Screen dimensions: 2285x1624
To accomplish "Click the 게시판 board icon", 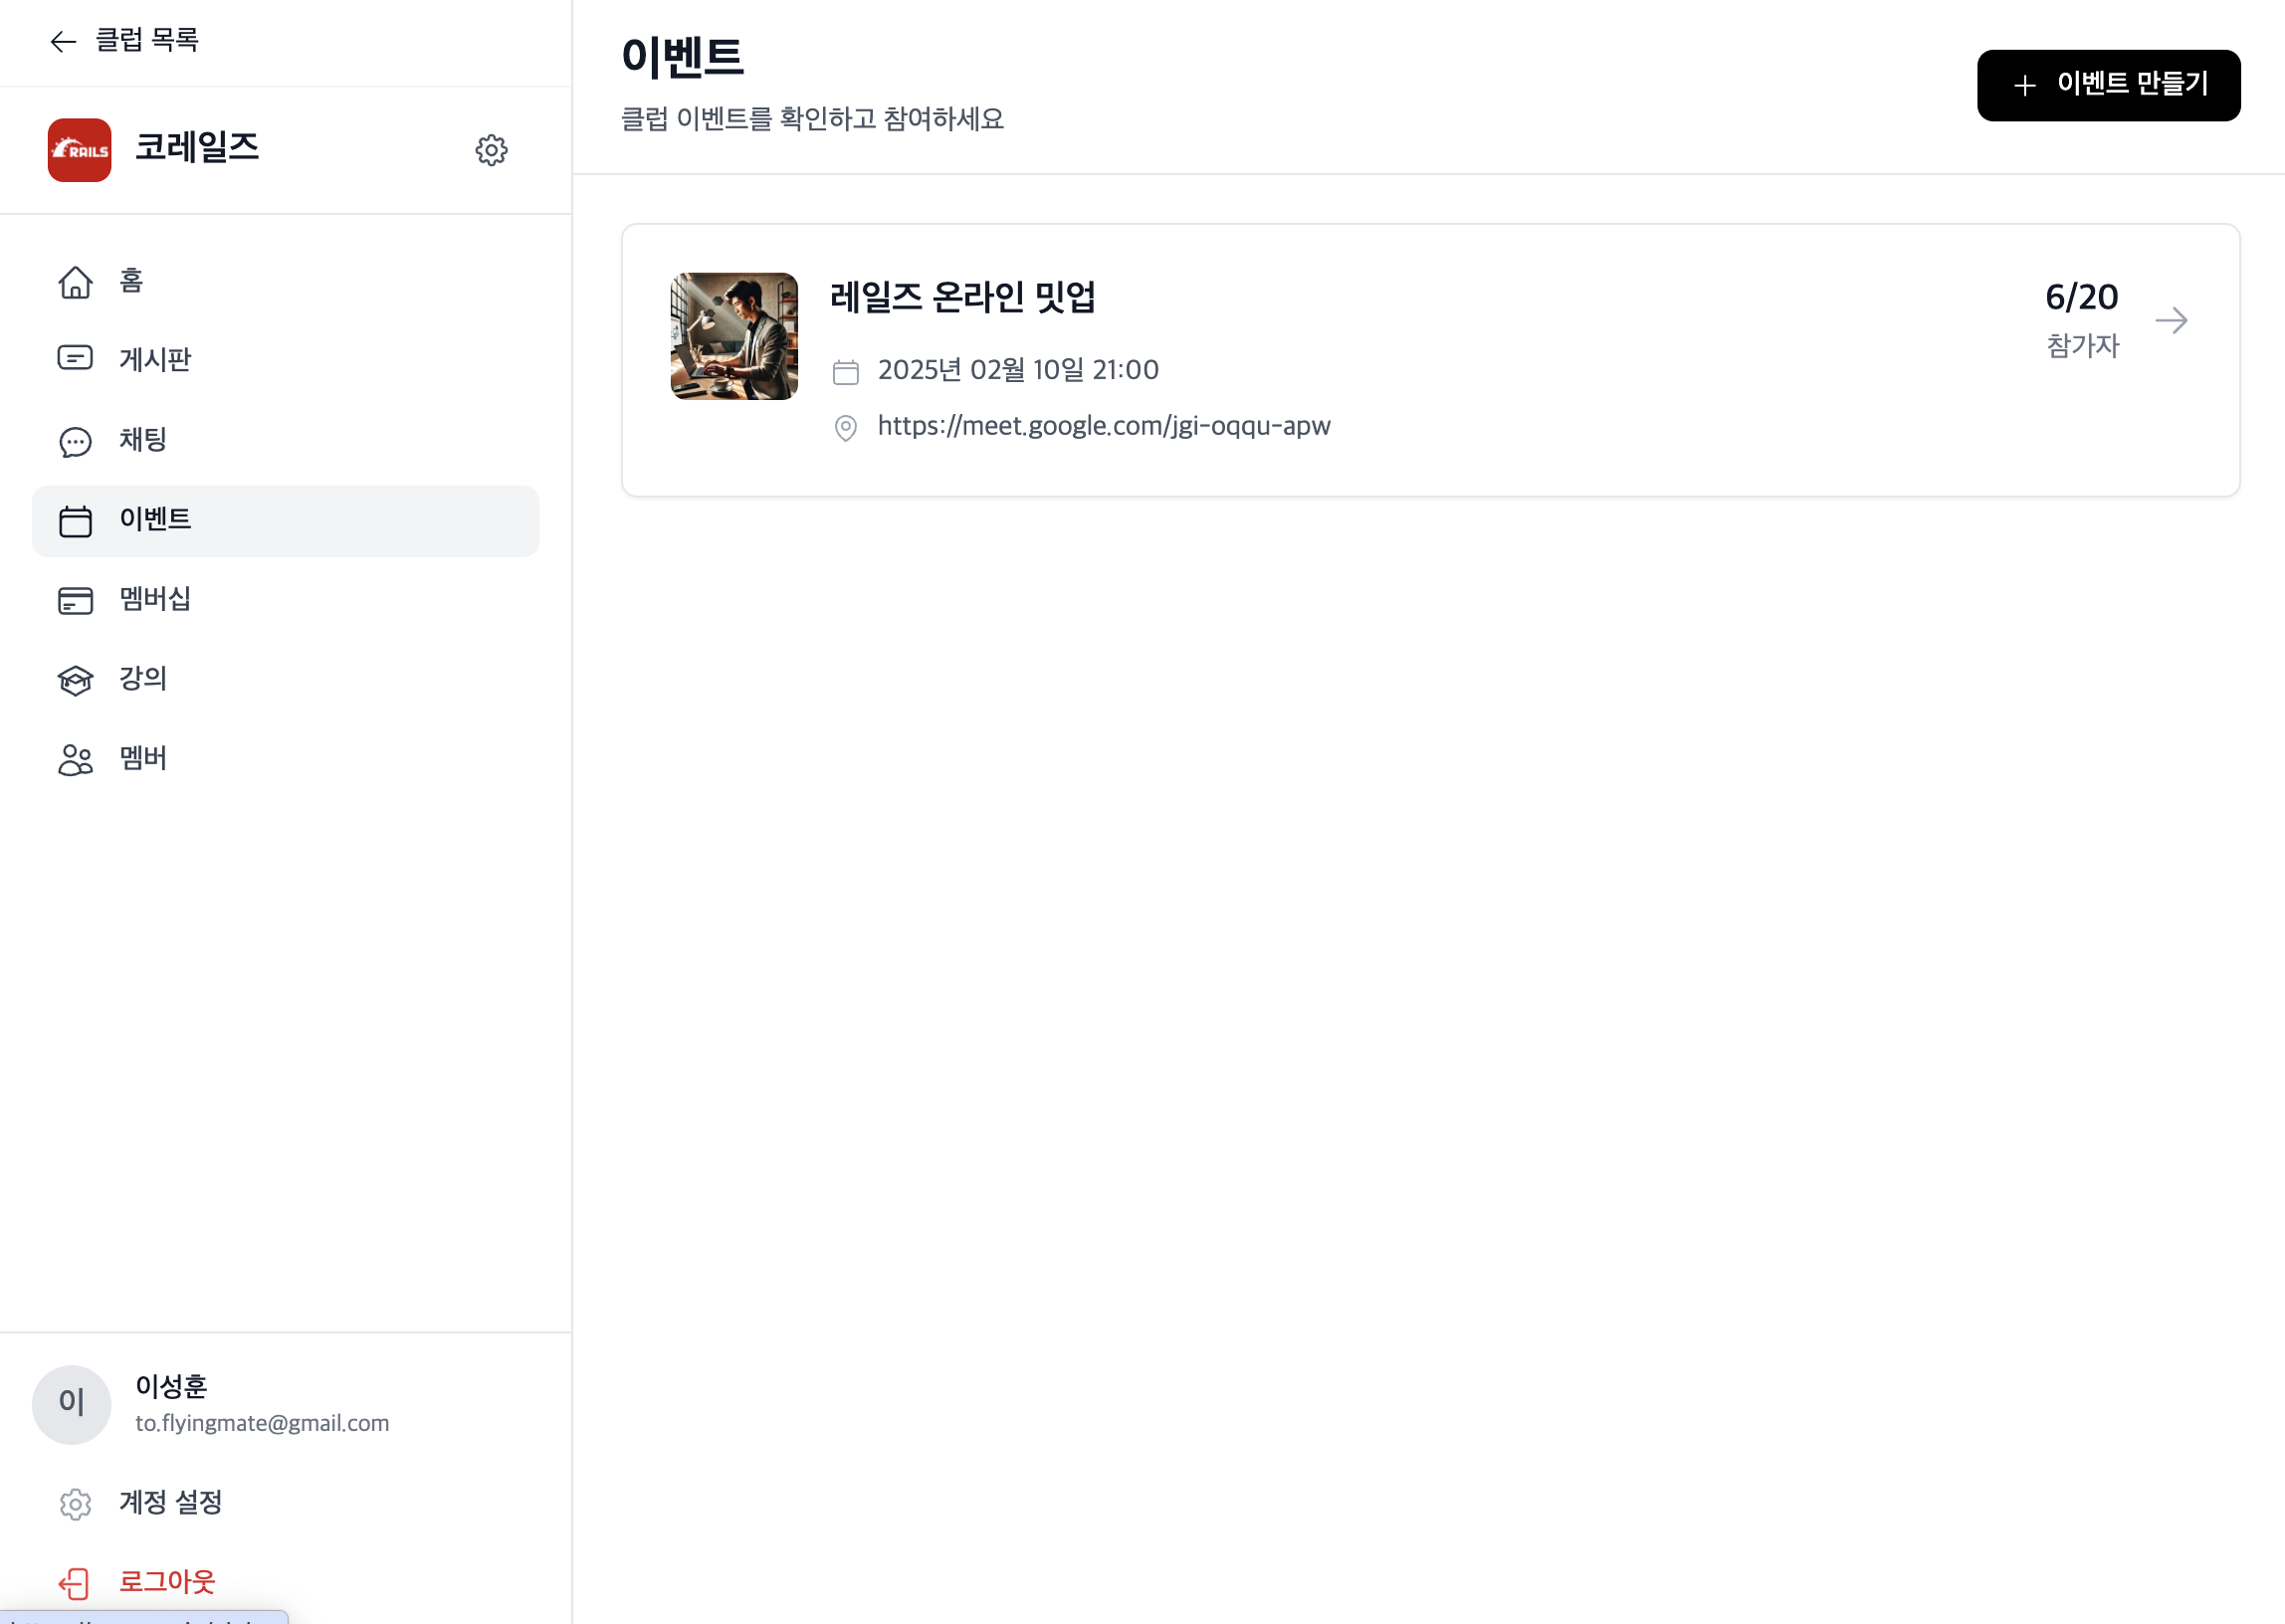I will [75, 358].
